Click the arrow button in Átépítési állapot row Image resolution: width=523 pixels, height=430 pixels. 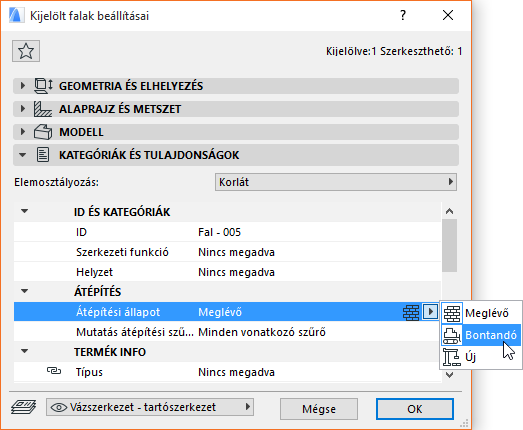pos(430,312)
